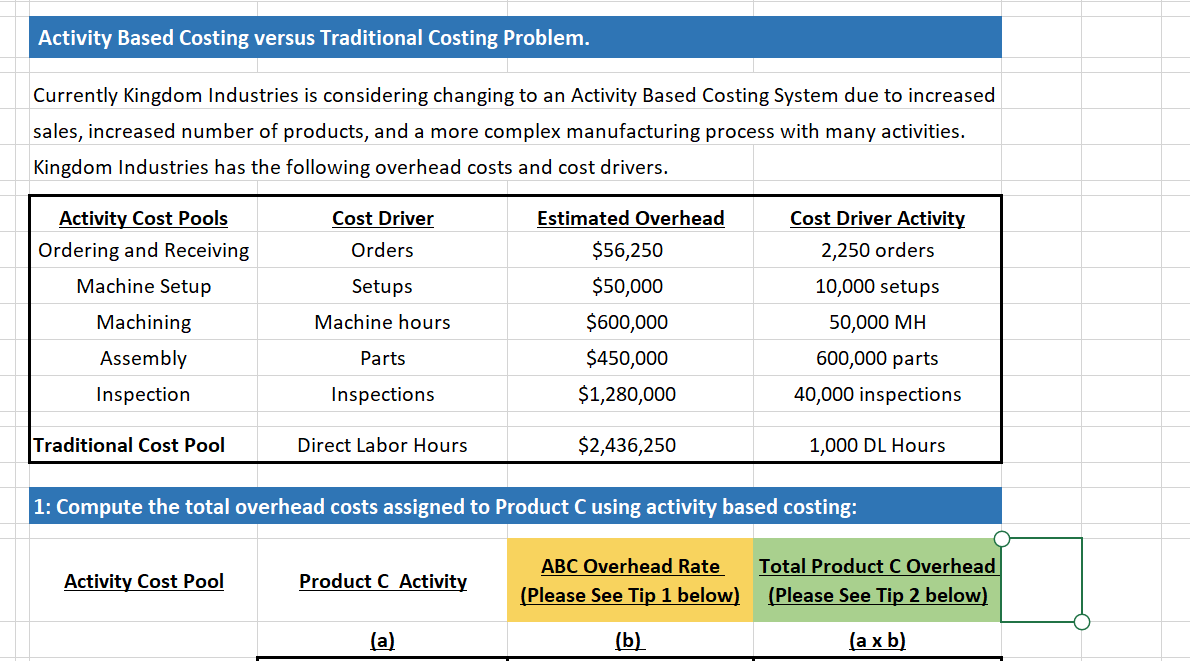Viewport: 1190px width, 661px height.
Task: Select the Machining row label
Action: (143, 322)
